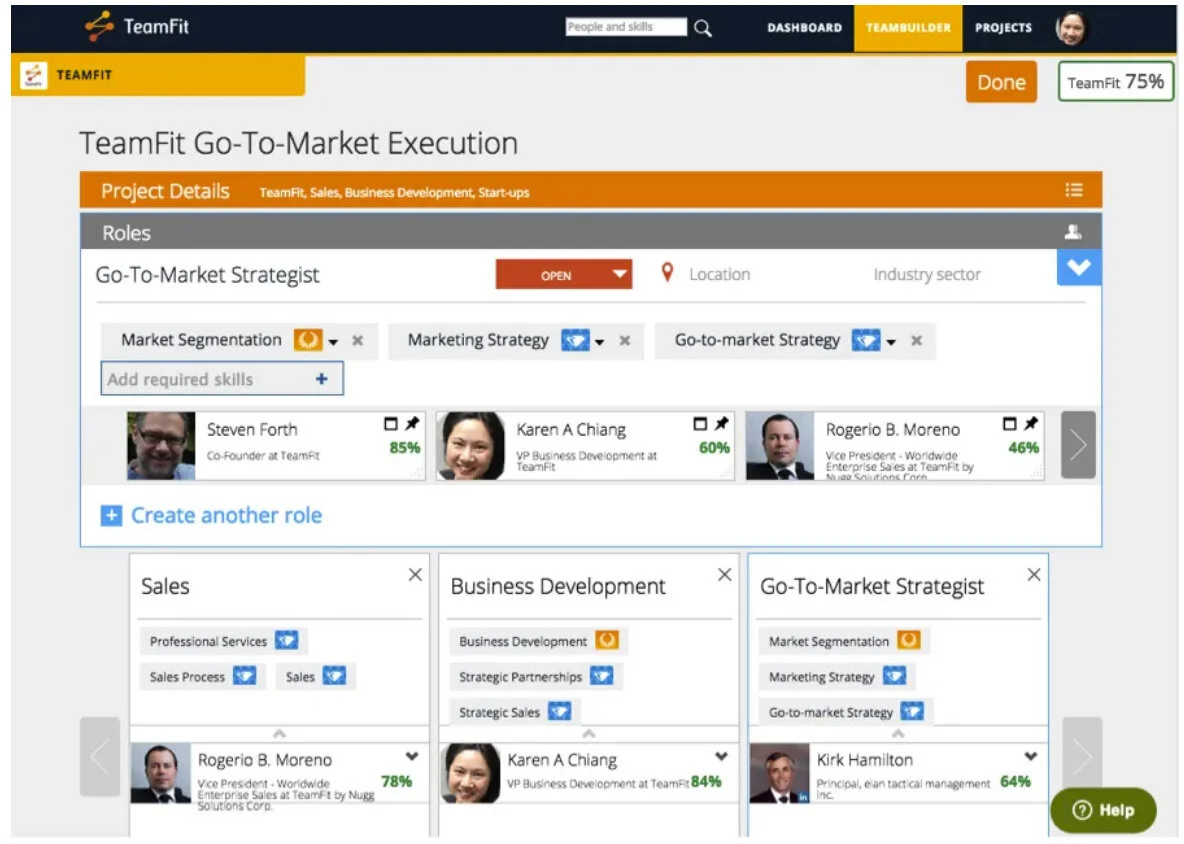Click the Sales Process skill tag
Image resolution: width=1184 pixels, height=844 pixels.
click(202, 676)
